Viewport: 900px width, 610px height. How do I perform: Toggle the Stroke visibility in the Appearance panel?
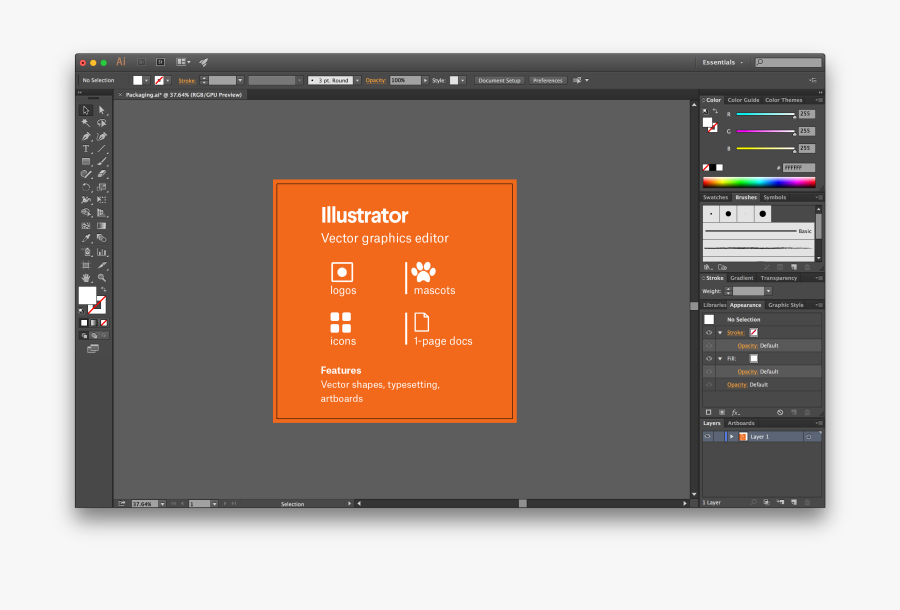pos(709,333)
